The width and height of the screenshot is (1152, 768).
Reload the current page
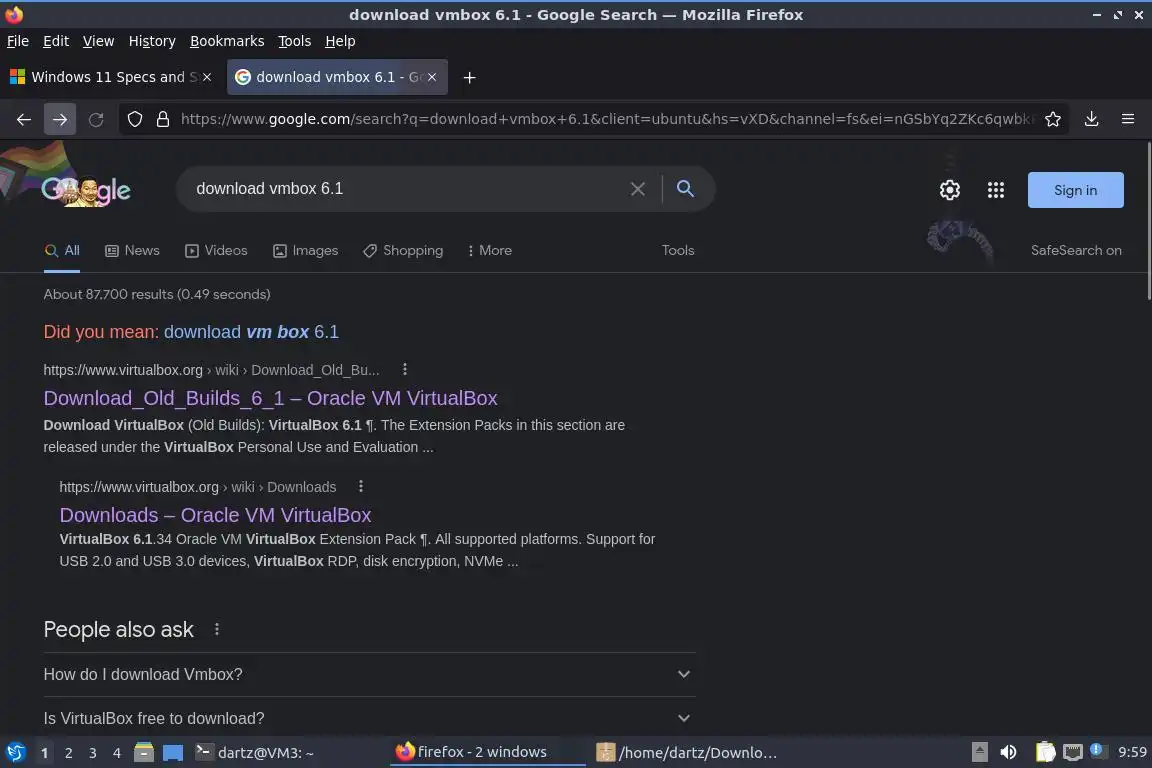point(96,119)
